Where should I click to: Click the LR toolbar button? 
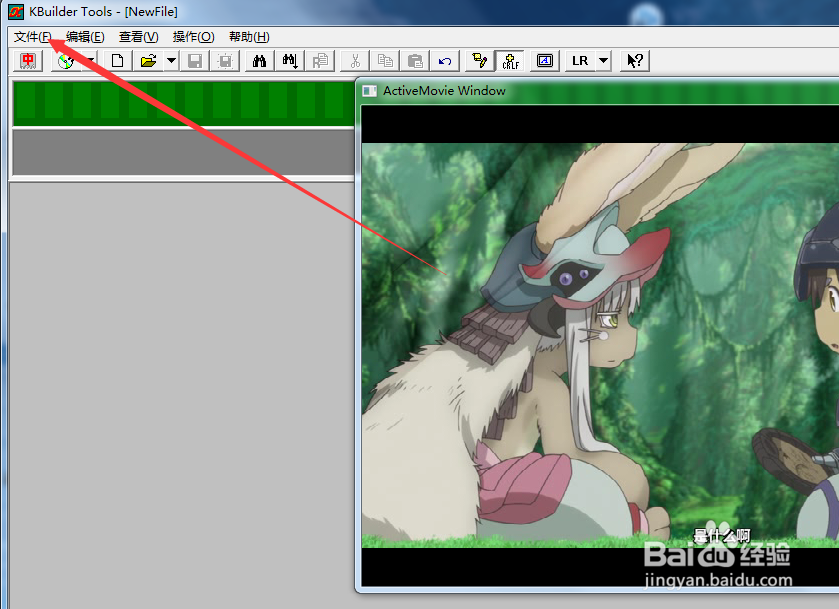pos(580,61)
